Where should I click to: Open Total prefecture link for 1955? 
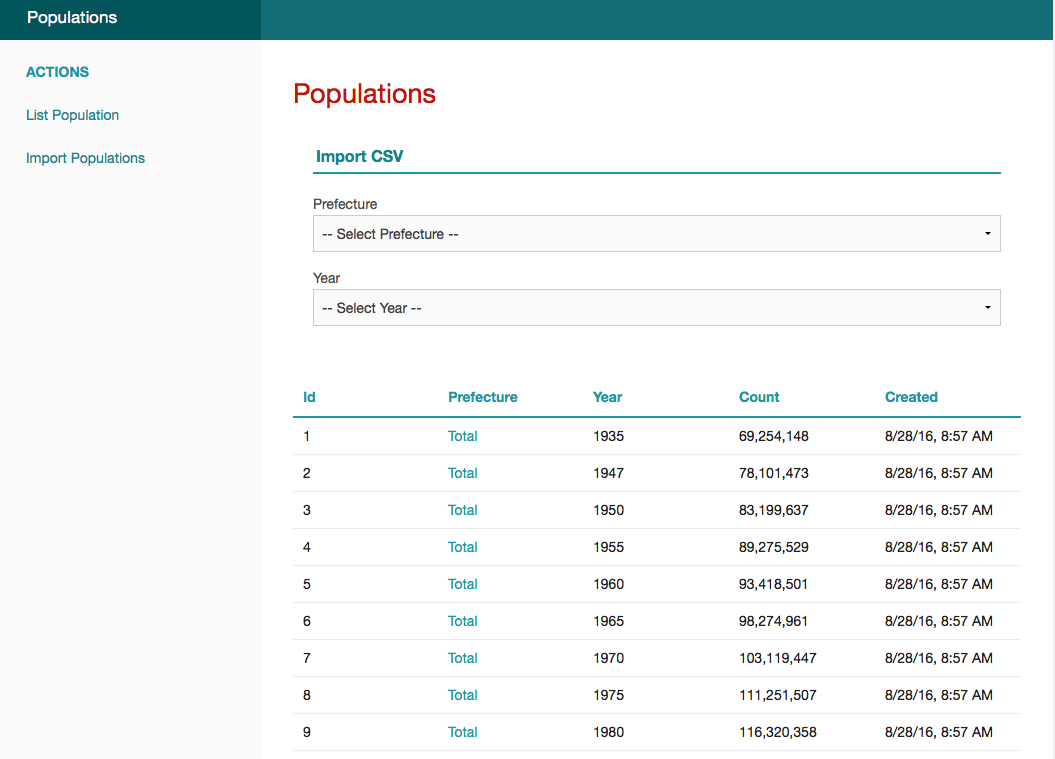point(463,547)
